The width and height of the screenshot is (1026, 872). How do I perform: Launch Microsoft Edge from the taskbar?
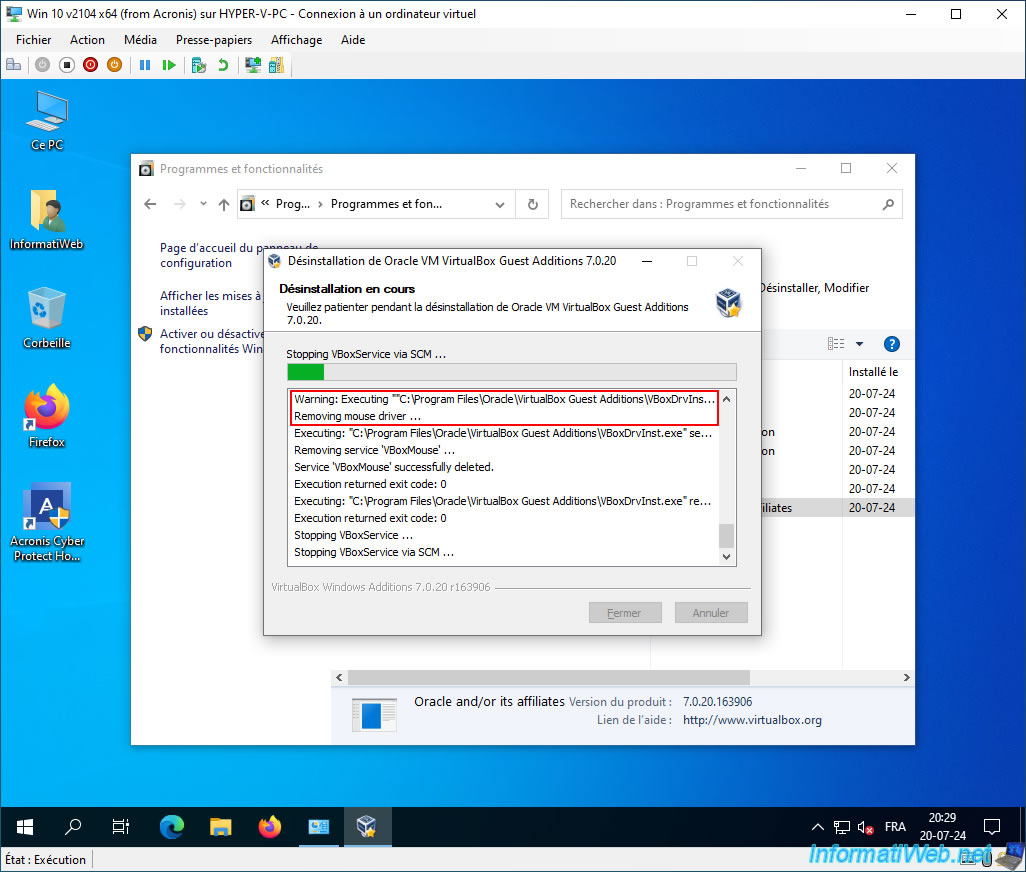click(172, 827)
